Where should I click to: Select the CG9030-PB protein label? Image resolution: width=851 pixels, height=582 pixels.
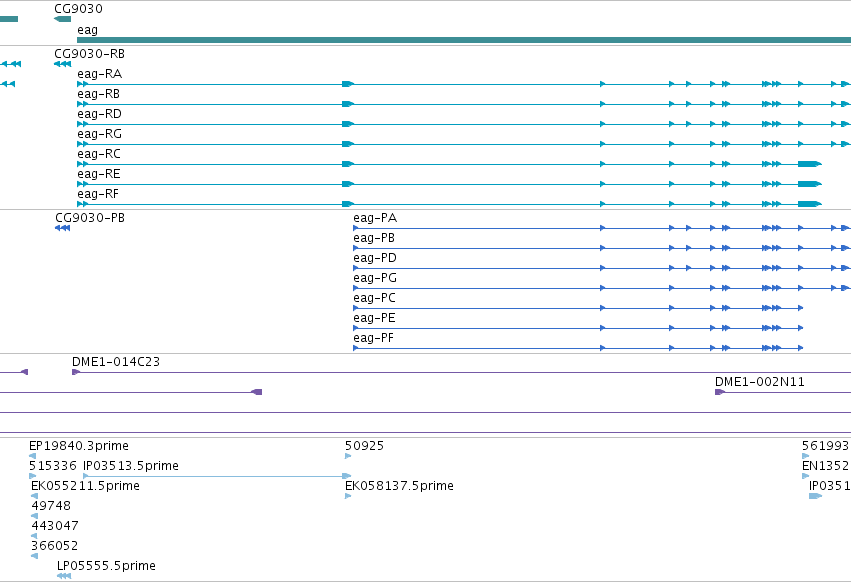pos(90,218)
